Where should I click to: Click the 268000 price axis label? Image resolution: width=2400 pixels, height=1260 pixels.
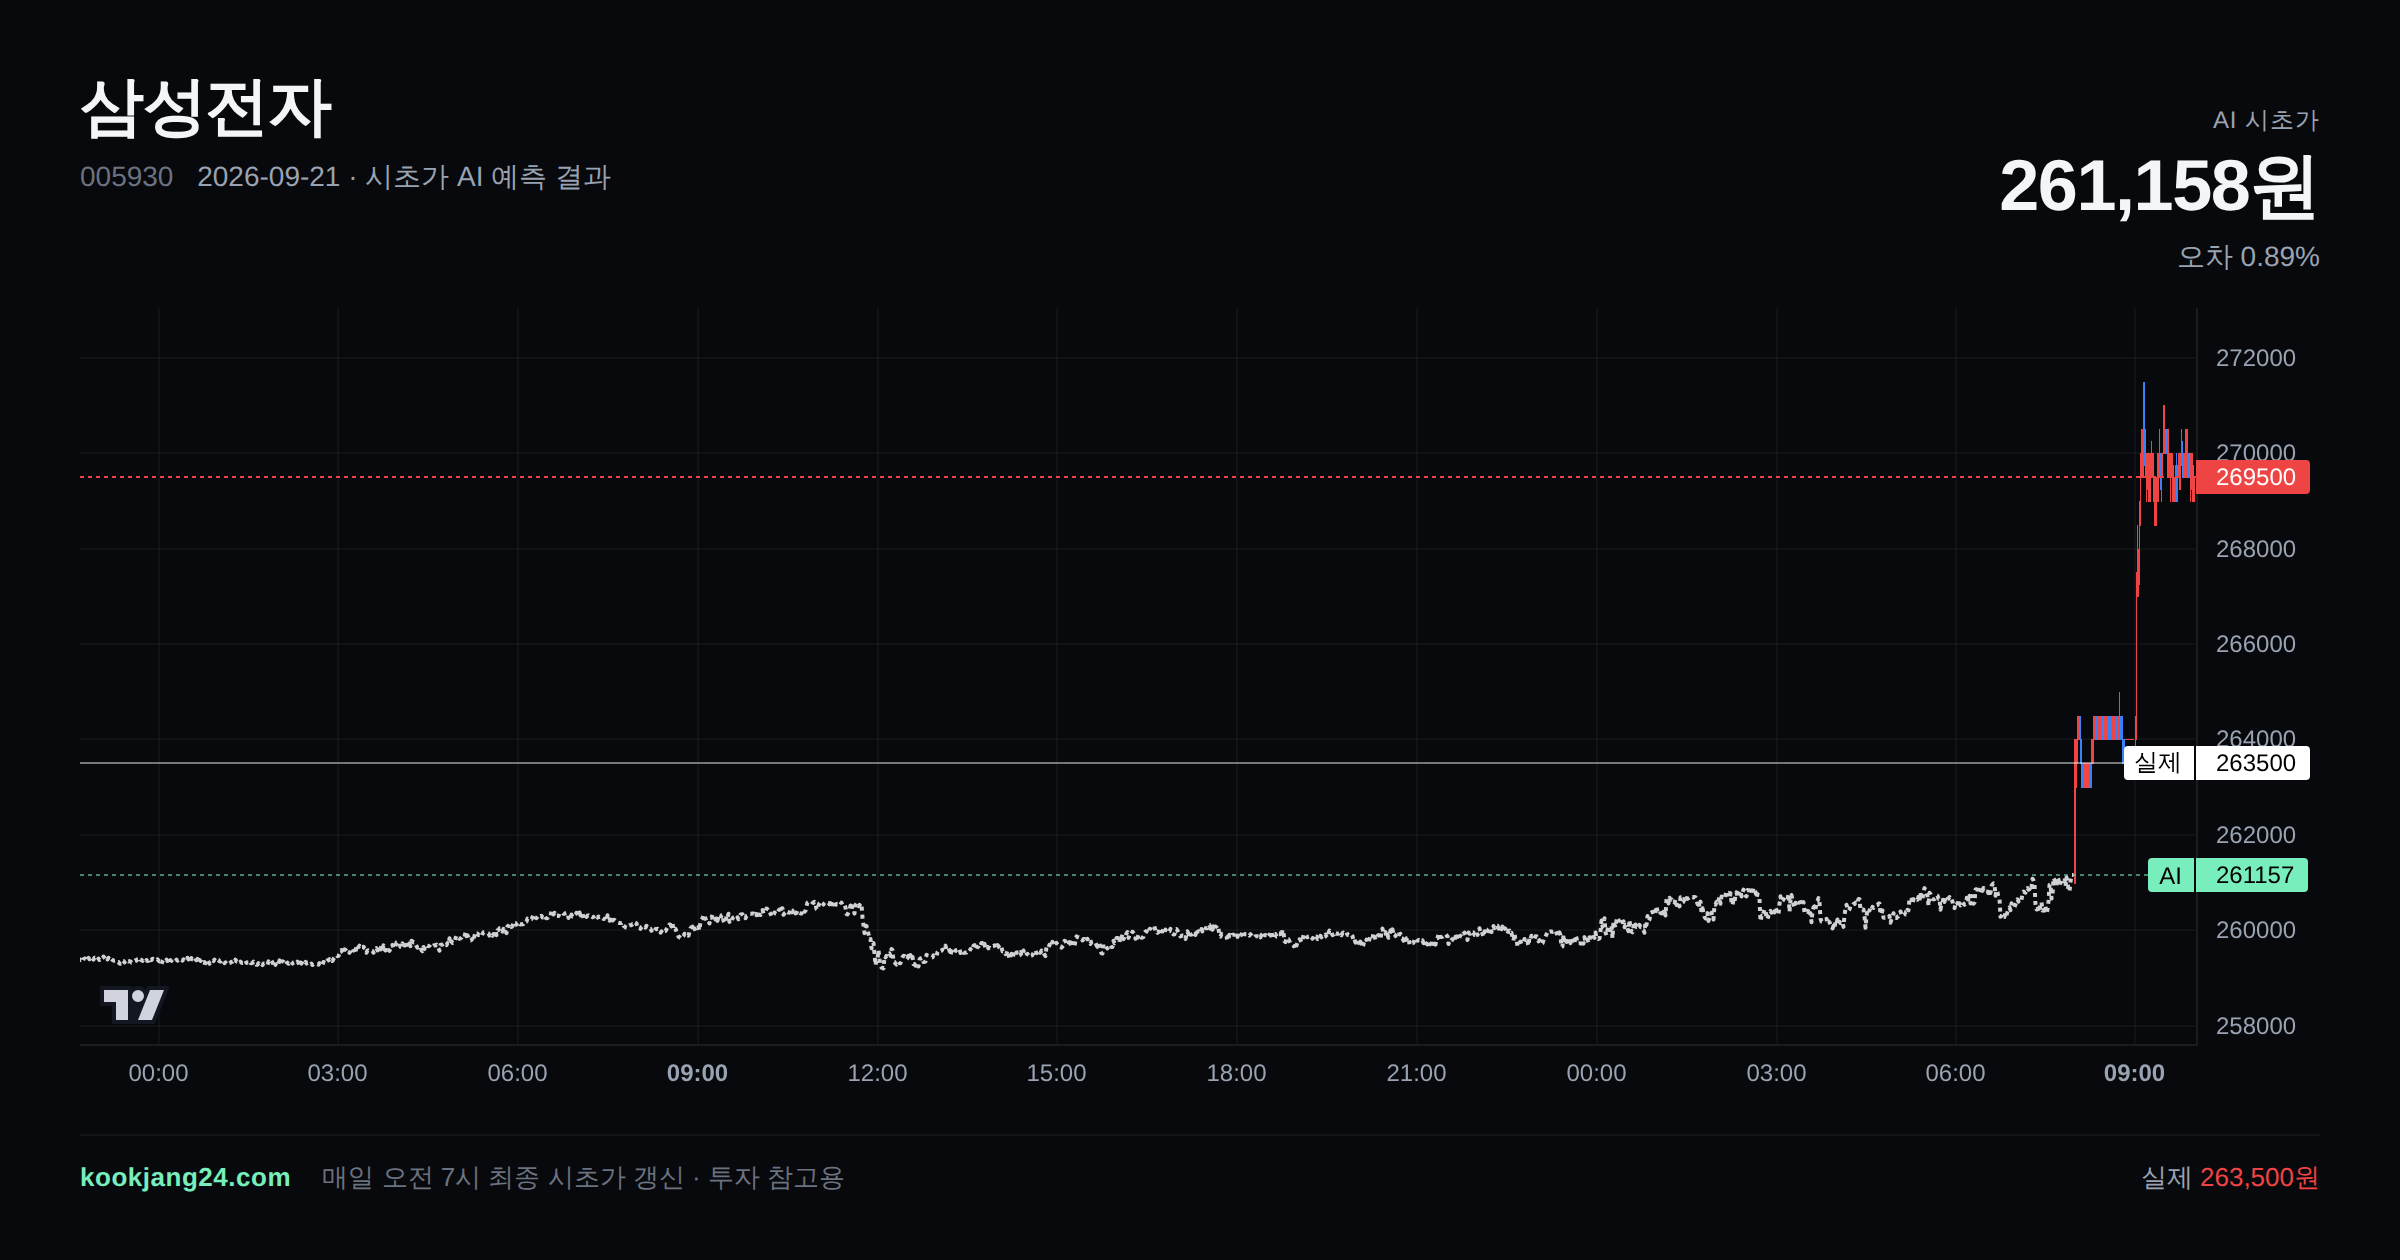tap(2255, 549)
